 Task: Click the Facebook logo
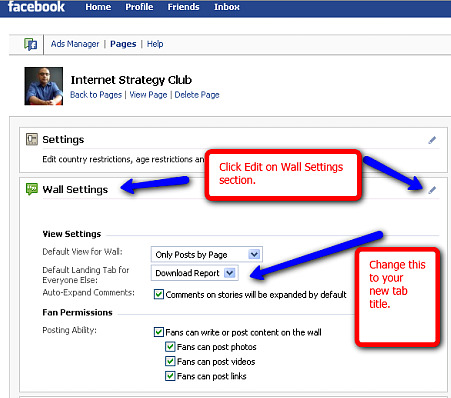pos(36,7)
